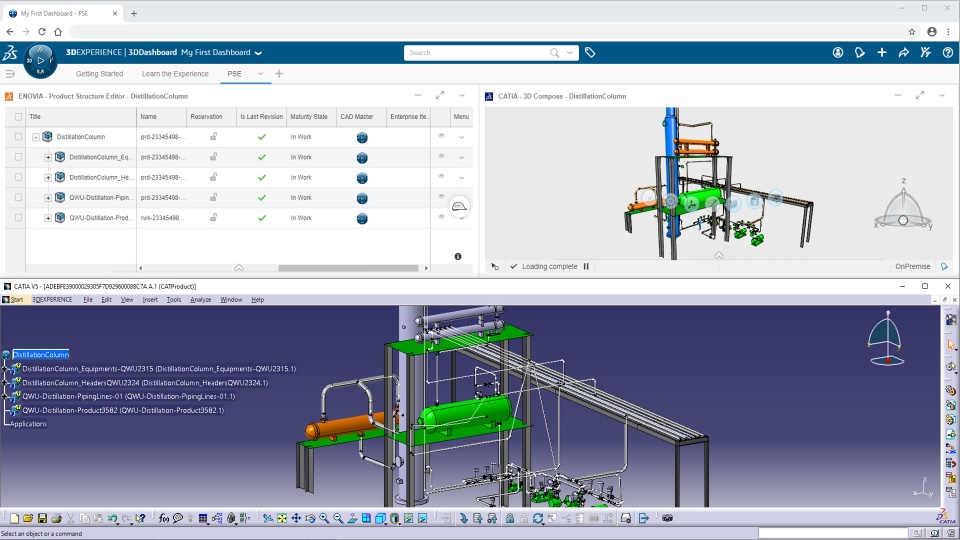Open the PSE tab dropdown chevron

point(260,73)
